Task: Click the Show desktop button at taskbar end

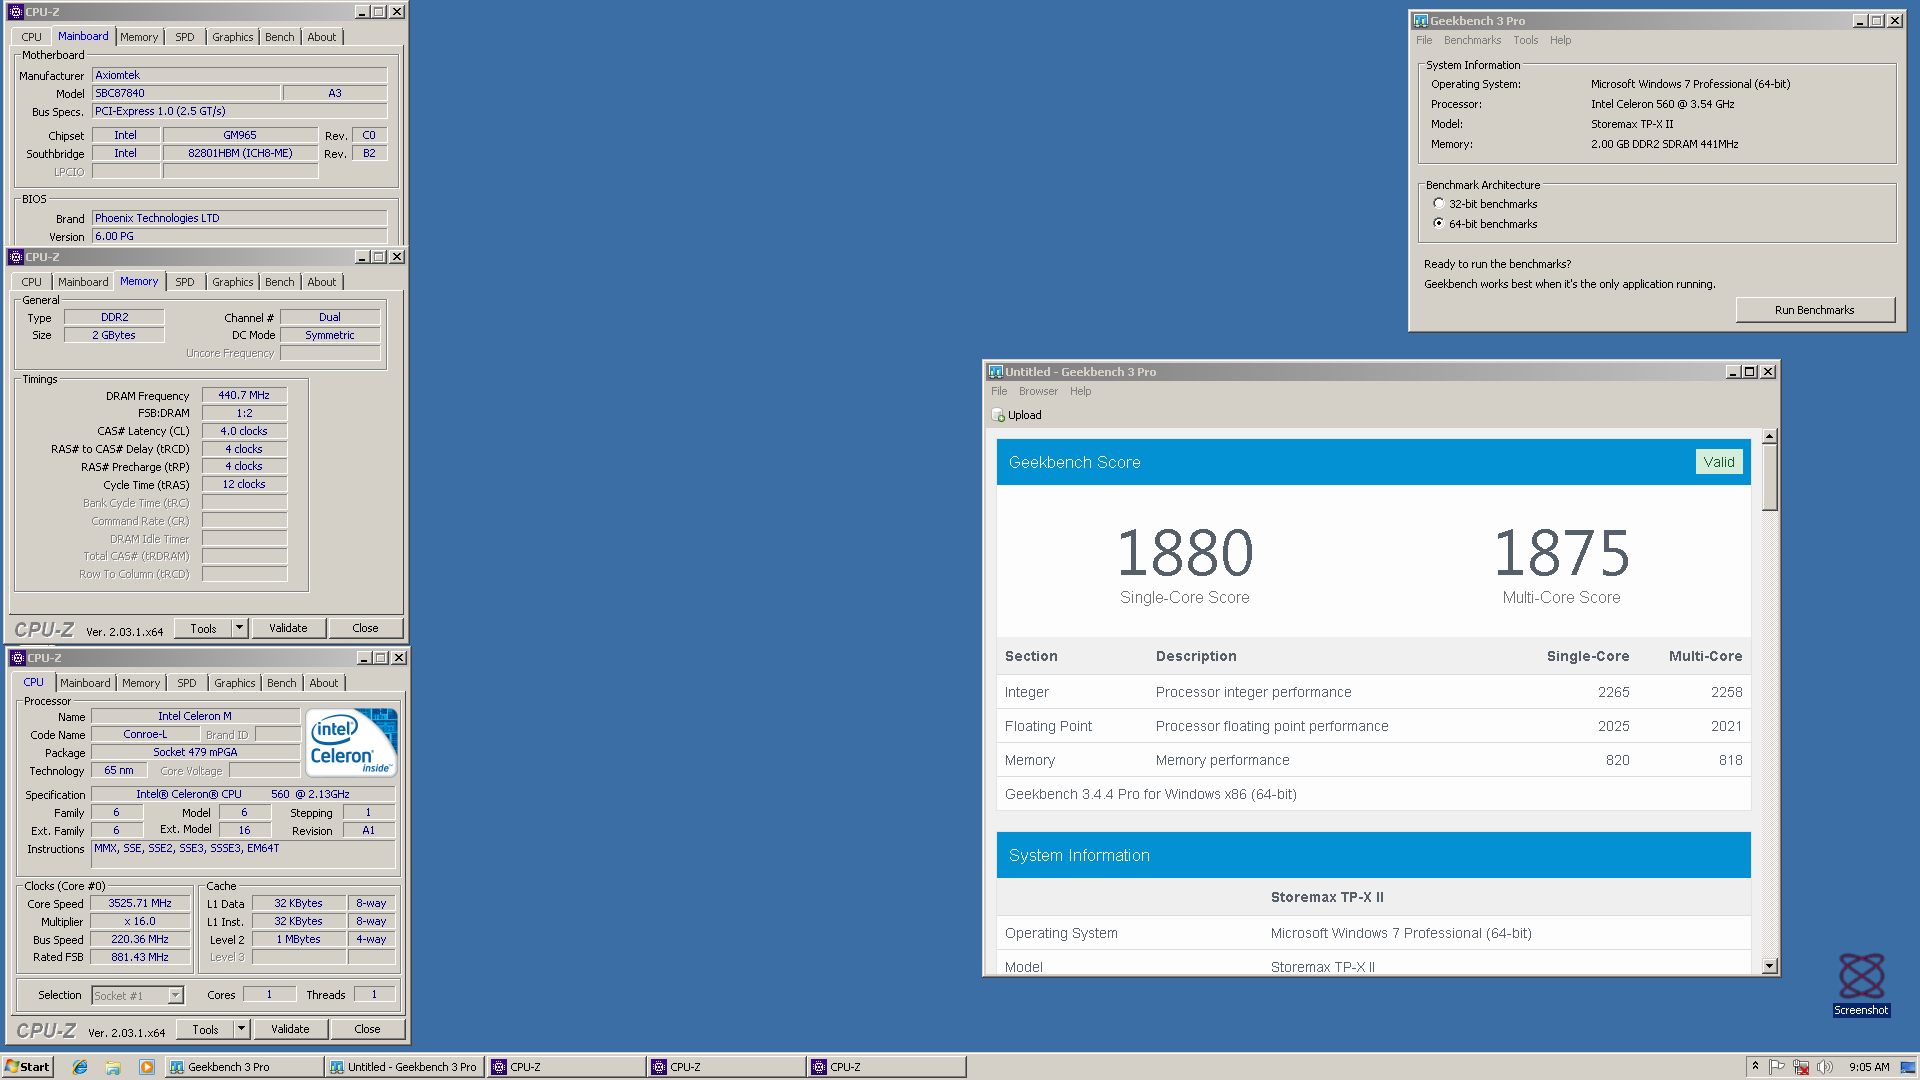Action: [1908, 1067]
